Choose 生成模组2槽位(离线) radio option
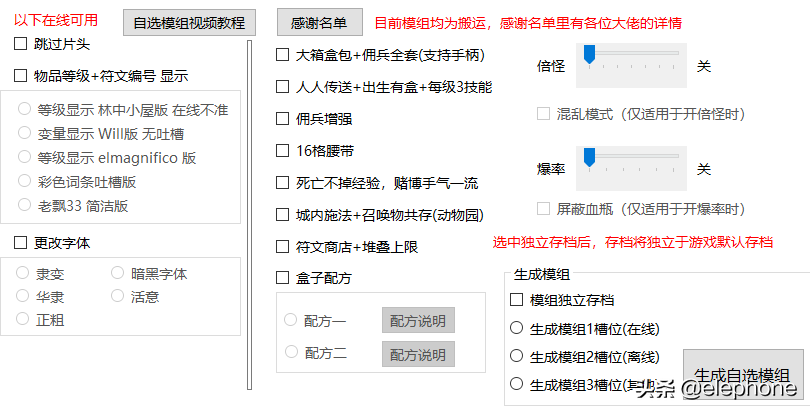Image resolution: width=810 pixels, height=412 pixels. coord(517,356)
